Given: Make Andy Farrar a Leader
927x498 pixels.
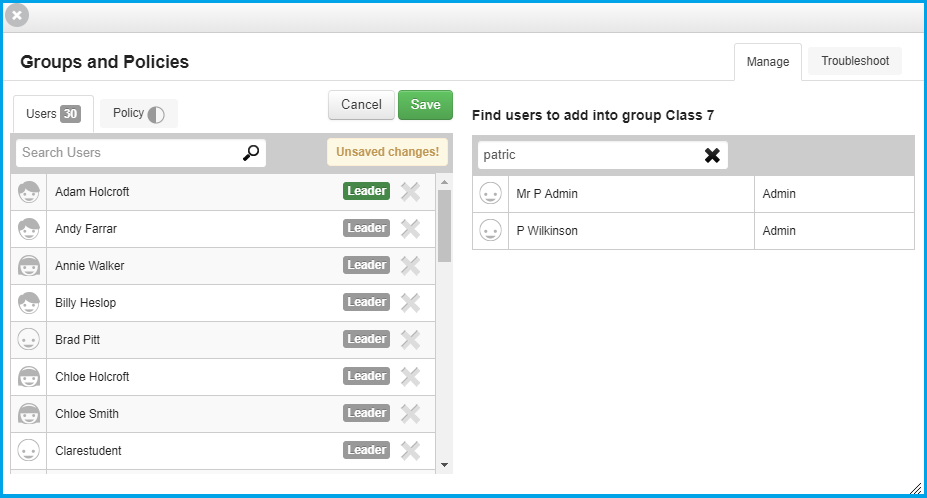Looking at the screenshot, I should click(x=367, y=228).
